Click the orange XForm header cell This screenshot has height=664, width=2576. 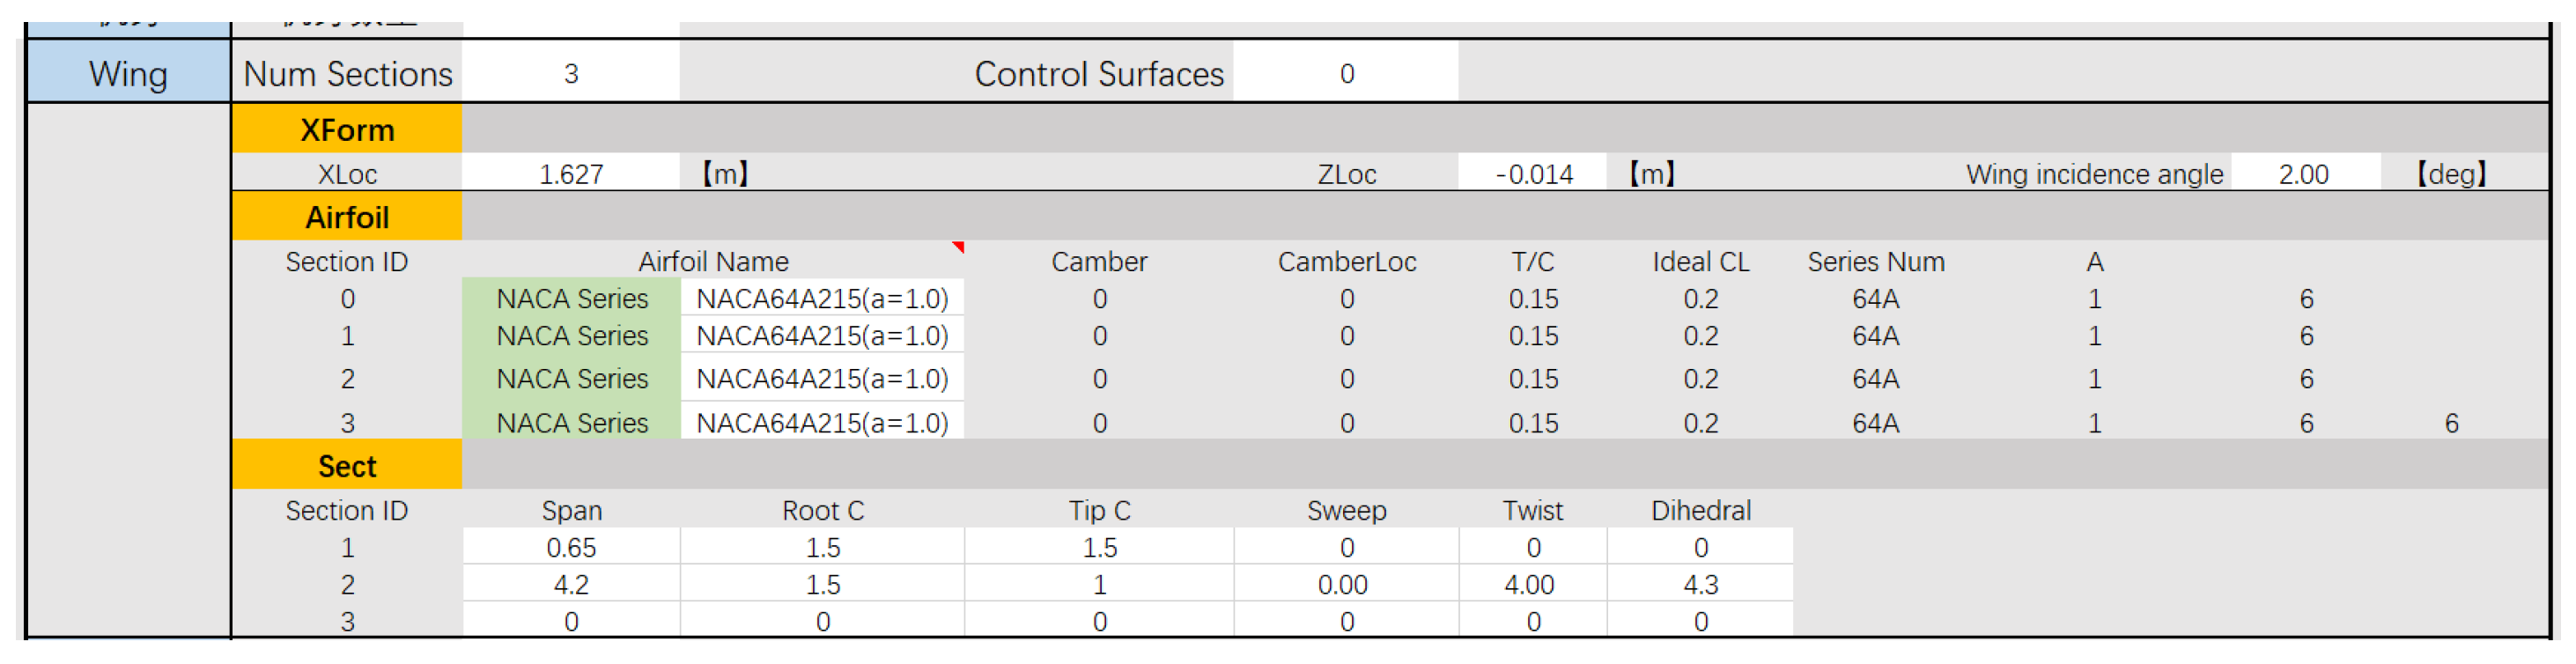click(347, 130)
